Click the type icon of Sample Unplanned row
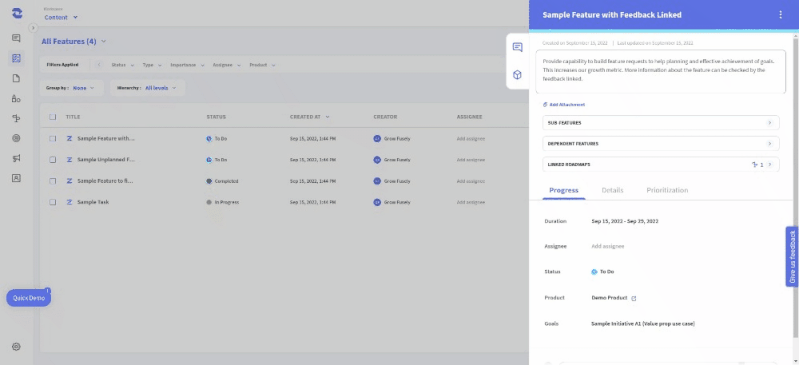This screenshot has height=365, width=799. tap(69, 160)
